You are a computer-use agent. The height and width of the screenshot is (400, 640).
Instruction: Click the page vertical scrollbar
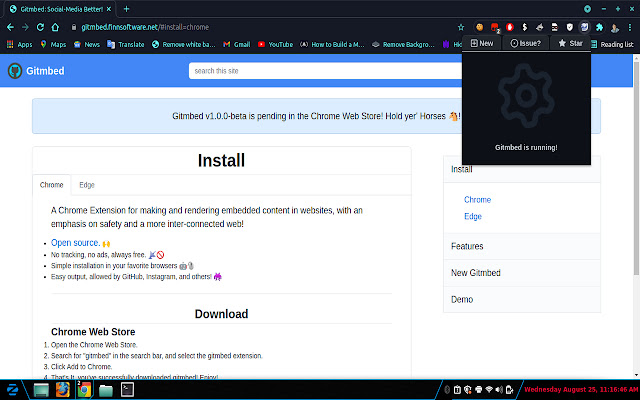(636, 168)
